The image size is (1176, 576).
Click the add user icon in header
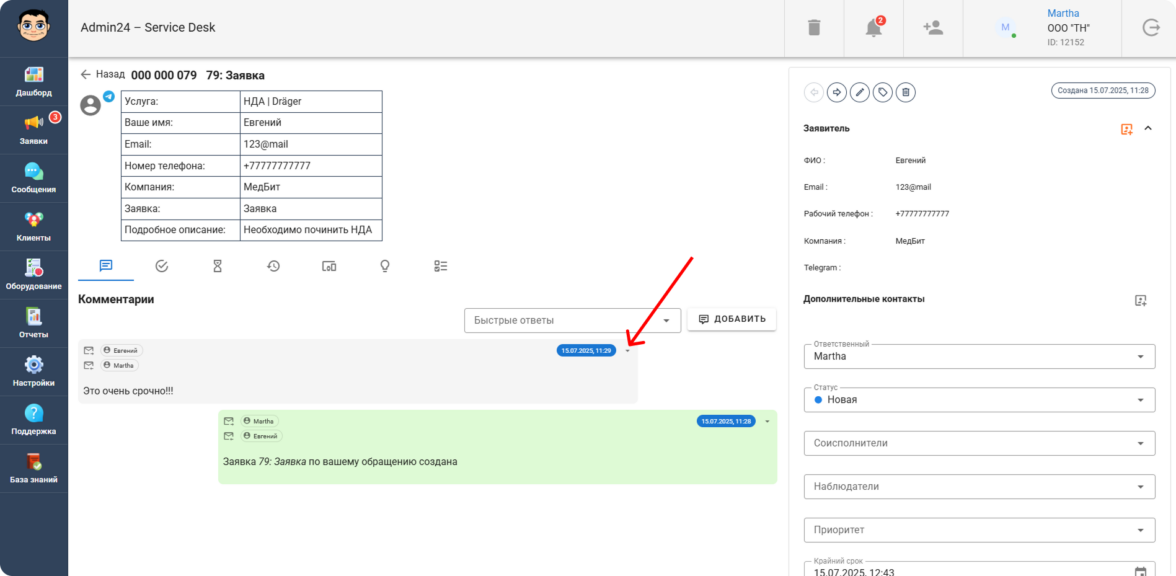point(933,28)
